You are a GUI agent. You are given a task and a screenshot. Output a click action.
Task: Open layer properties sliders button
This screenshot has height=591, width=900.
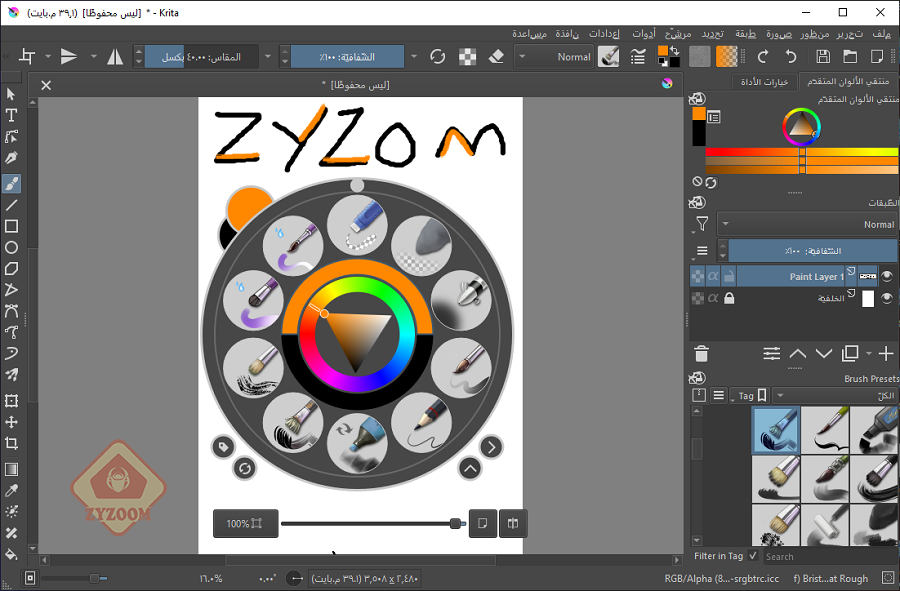click(x=771, y=353)
